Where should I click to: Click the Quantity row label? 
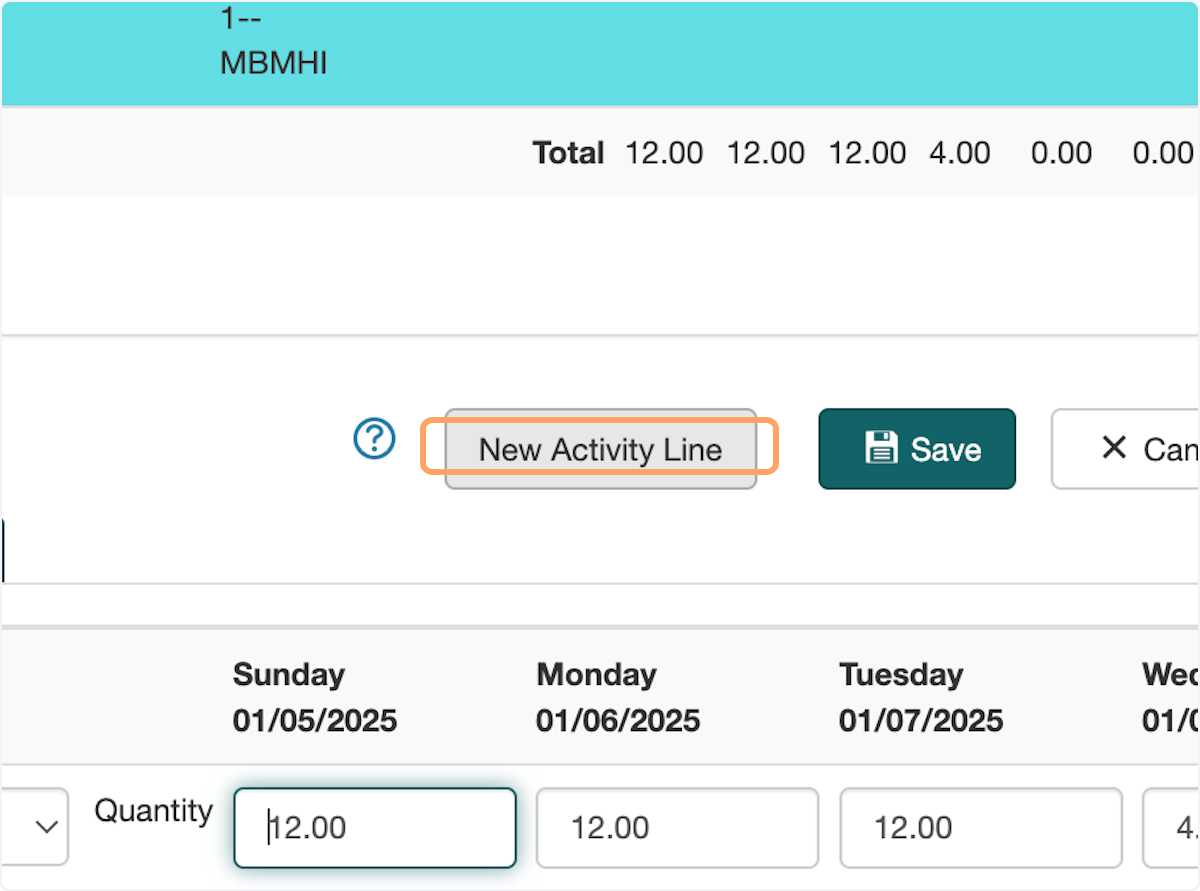[152, 811]
